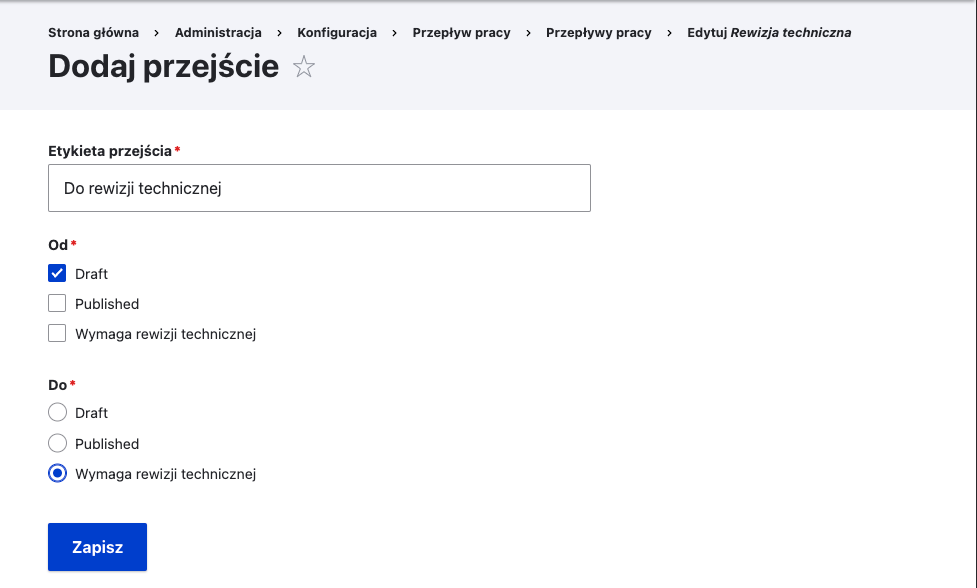Select the Draft radio button under Do
This screenshot has width=977, height=588.
(57, 412)
